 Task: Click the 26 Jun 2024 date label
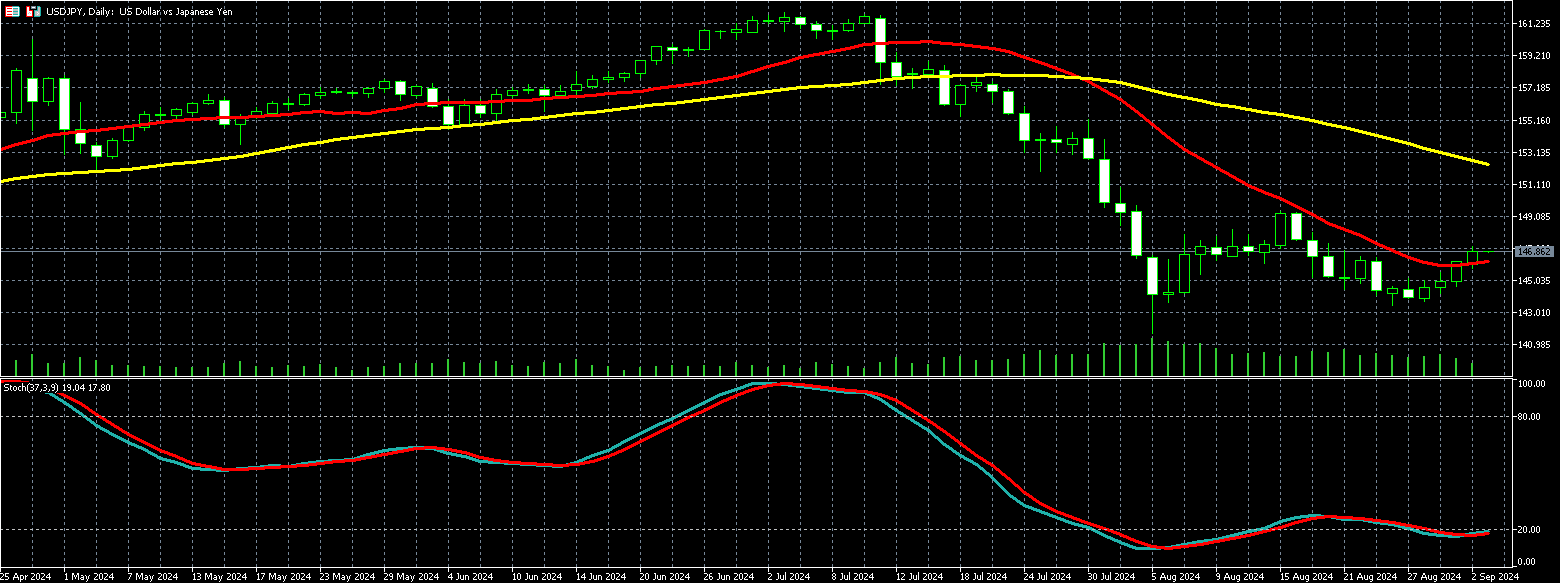[729, 577]
